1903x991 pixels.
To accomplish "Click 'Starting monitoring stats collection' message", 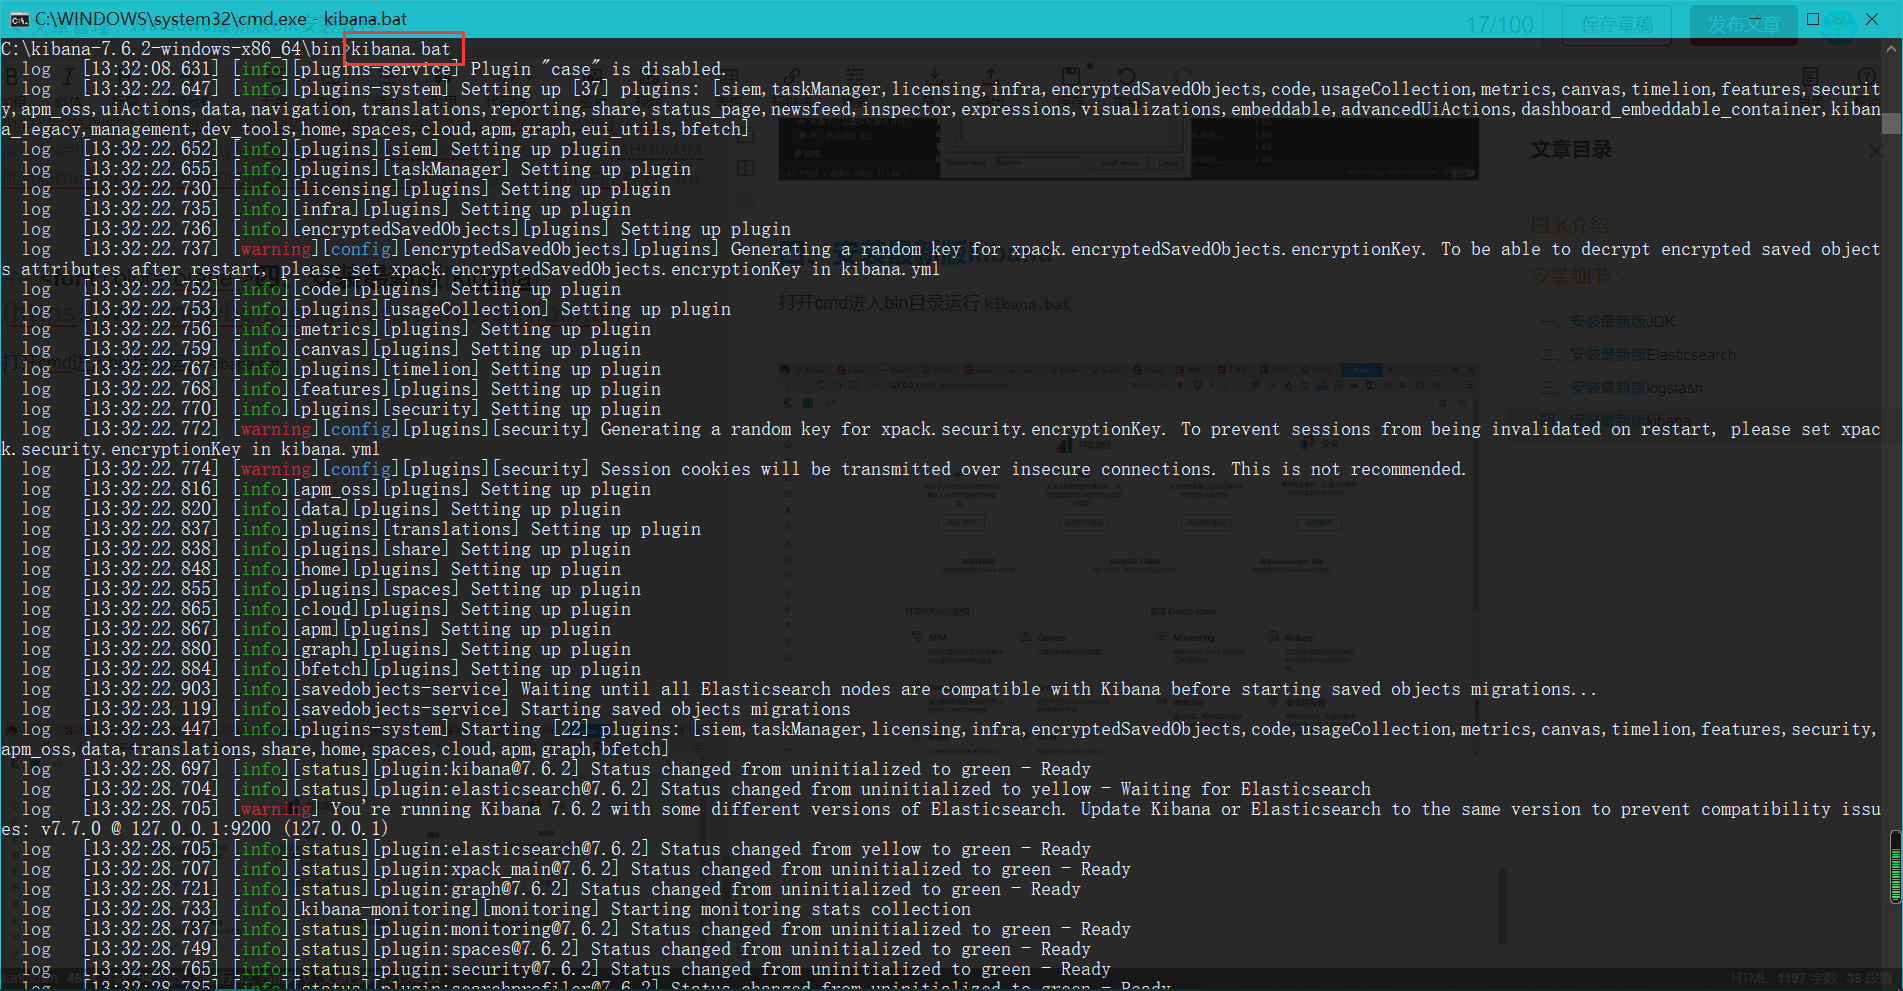I will click(790, 909).
